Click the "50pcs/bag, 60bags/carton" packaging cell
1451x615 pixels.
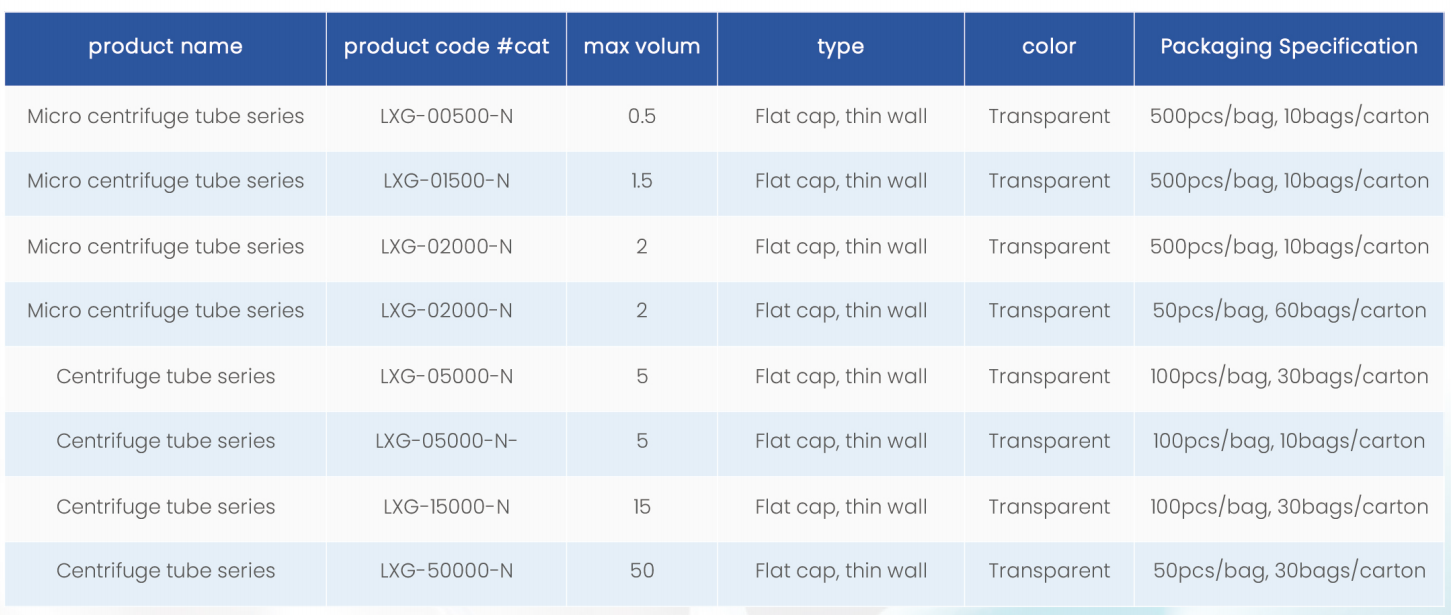tap(1289, 311)
